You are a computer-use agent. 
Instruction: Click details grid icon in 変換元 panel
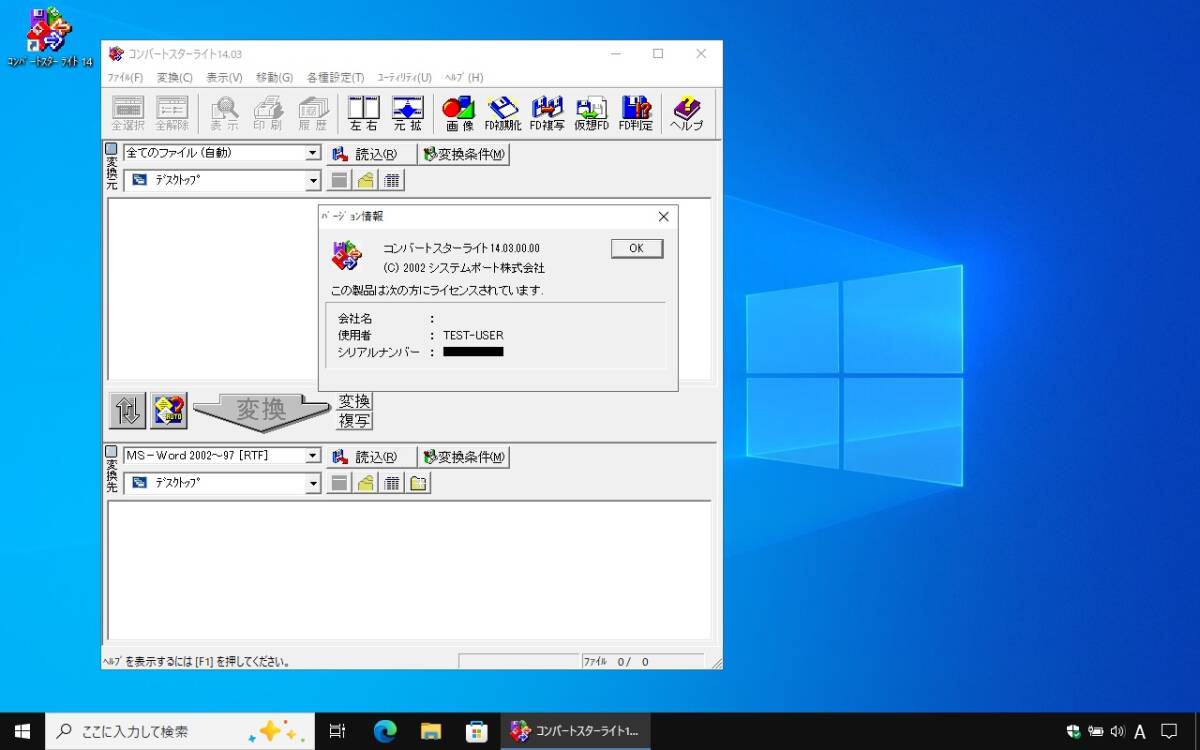392,181
